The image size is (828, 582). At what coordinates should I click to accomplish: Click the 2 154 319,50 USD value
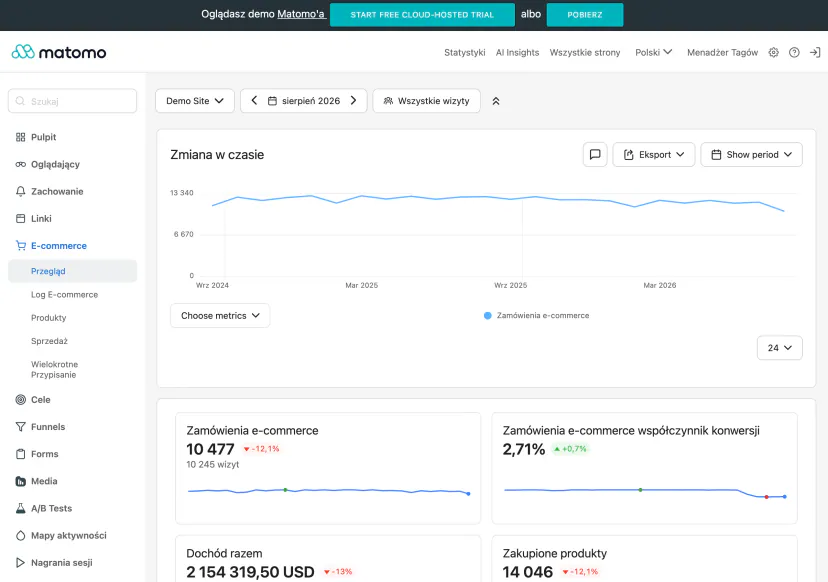[250, 572]
